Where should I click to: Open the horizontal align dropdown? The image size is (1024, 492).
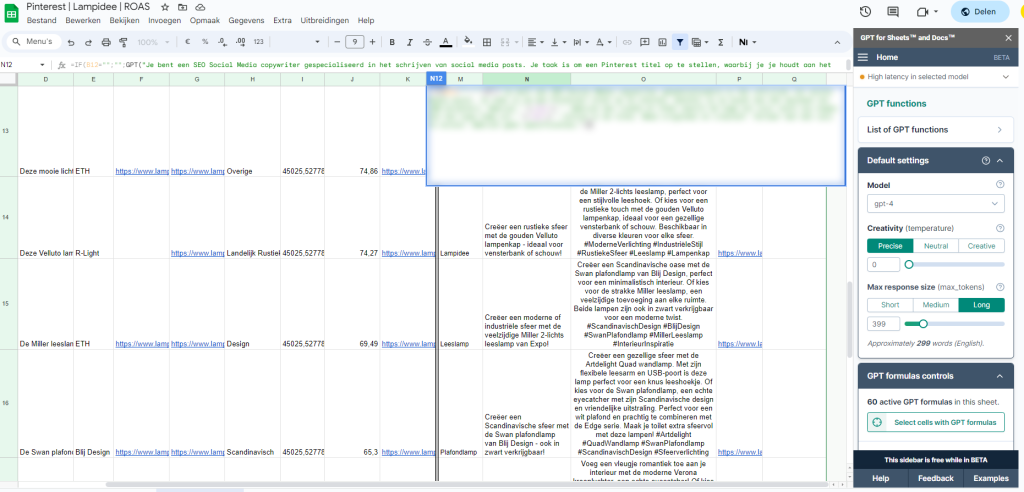point(536,42)
